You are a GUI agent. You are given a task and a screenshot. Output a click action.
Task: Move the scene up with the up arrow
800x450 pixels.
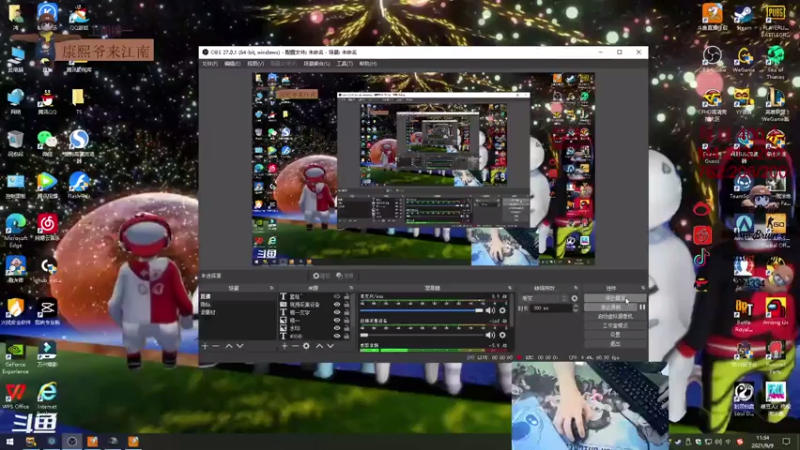tap(229, 346)
